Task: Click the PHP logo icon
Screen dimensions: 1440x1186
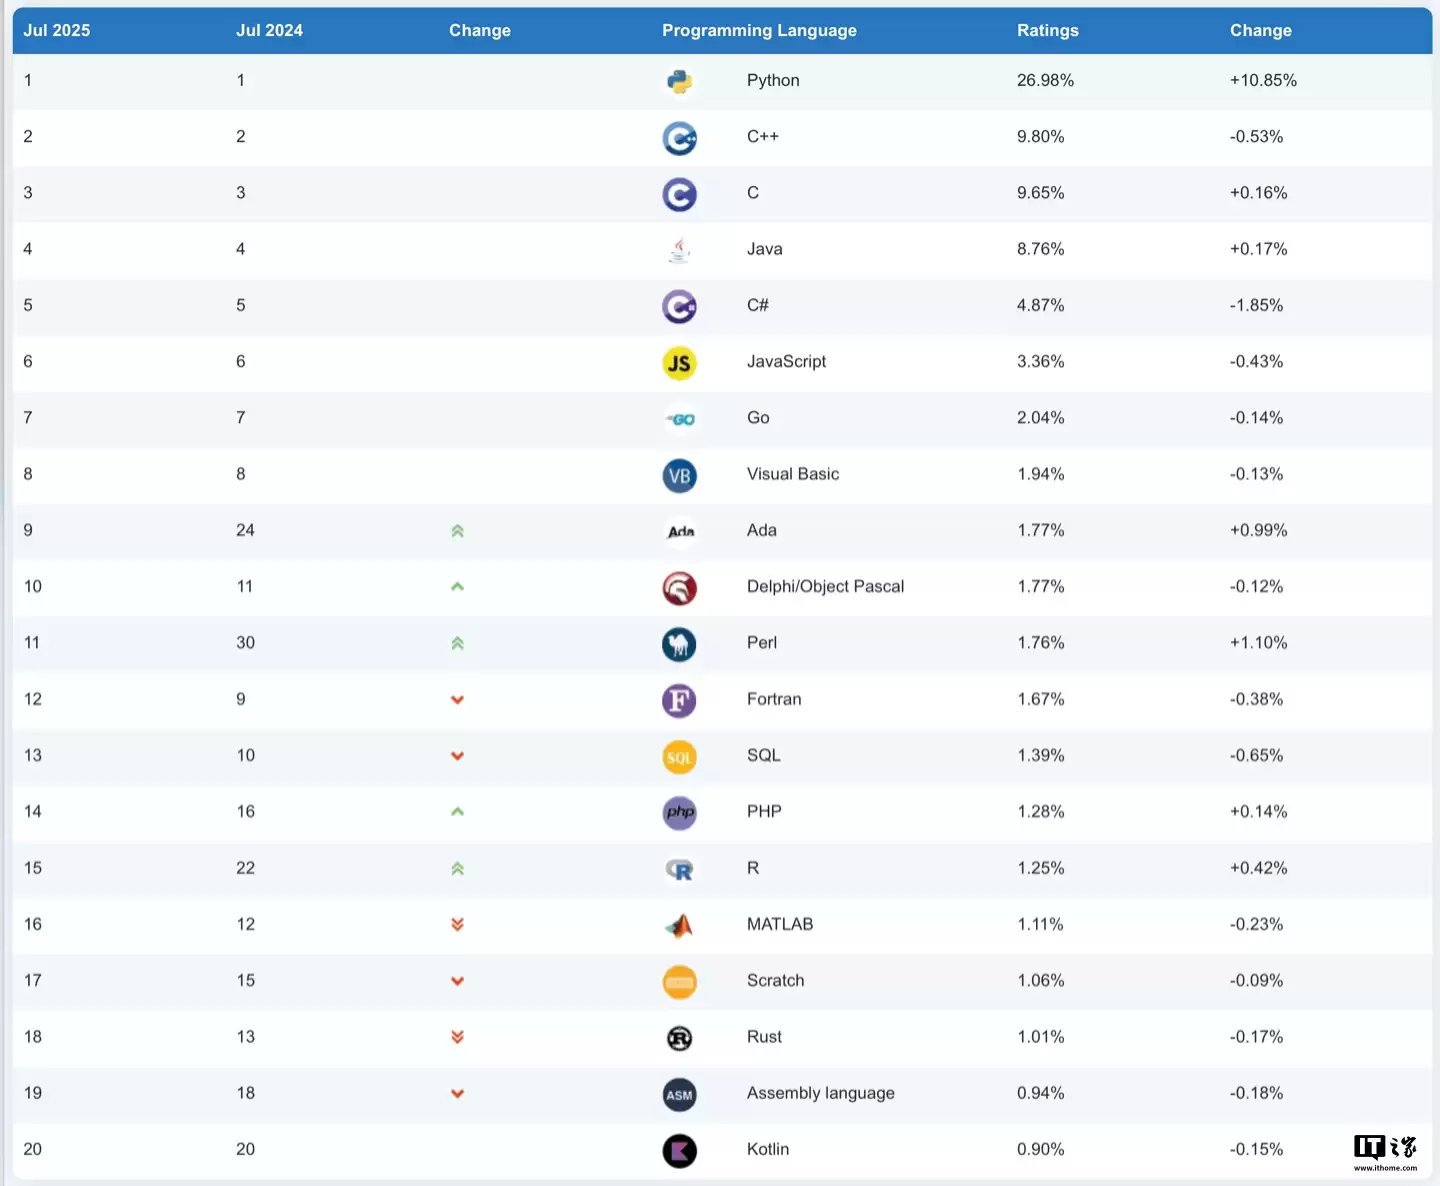Action: pyautogui.click(x=679, y=813)
